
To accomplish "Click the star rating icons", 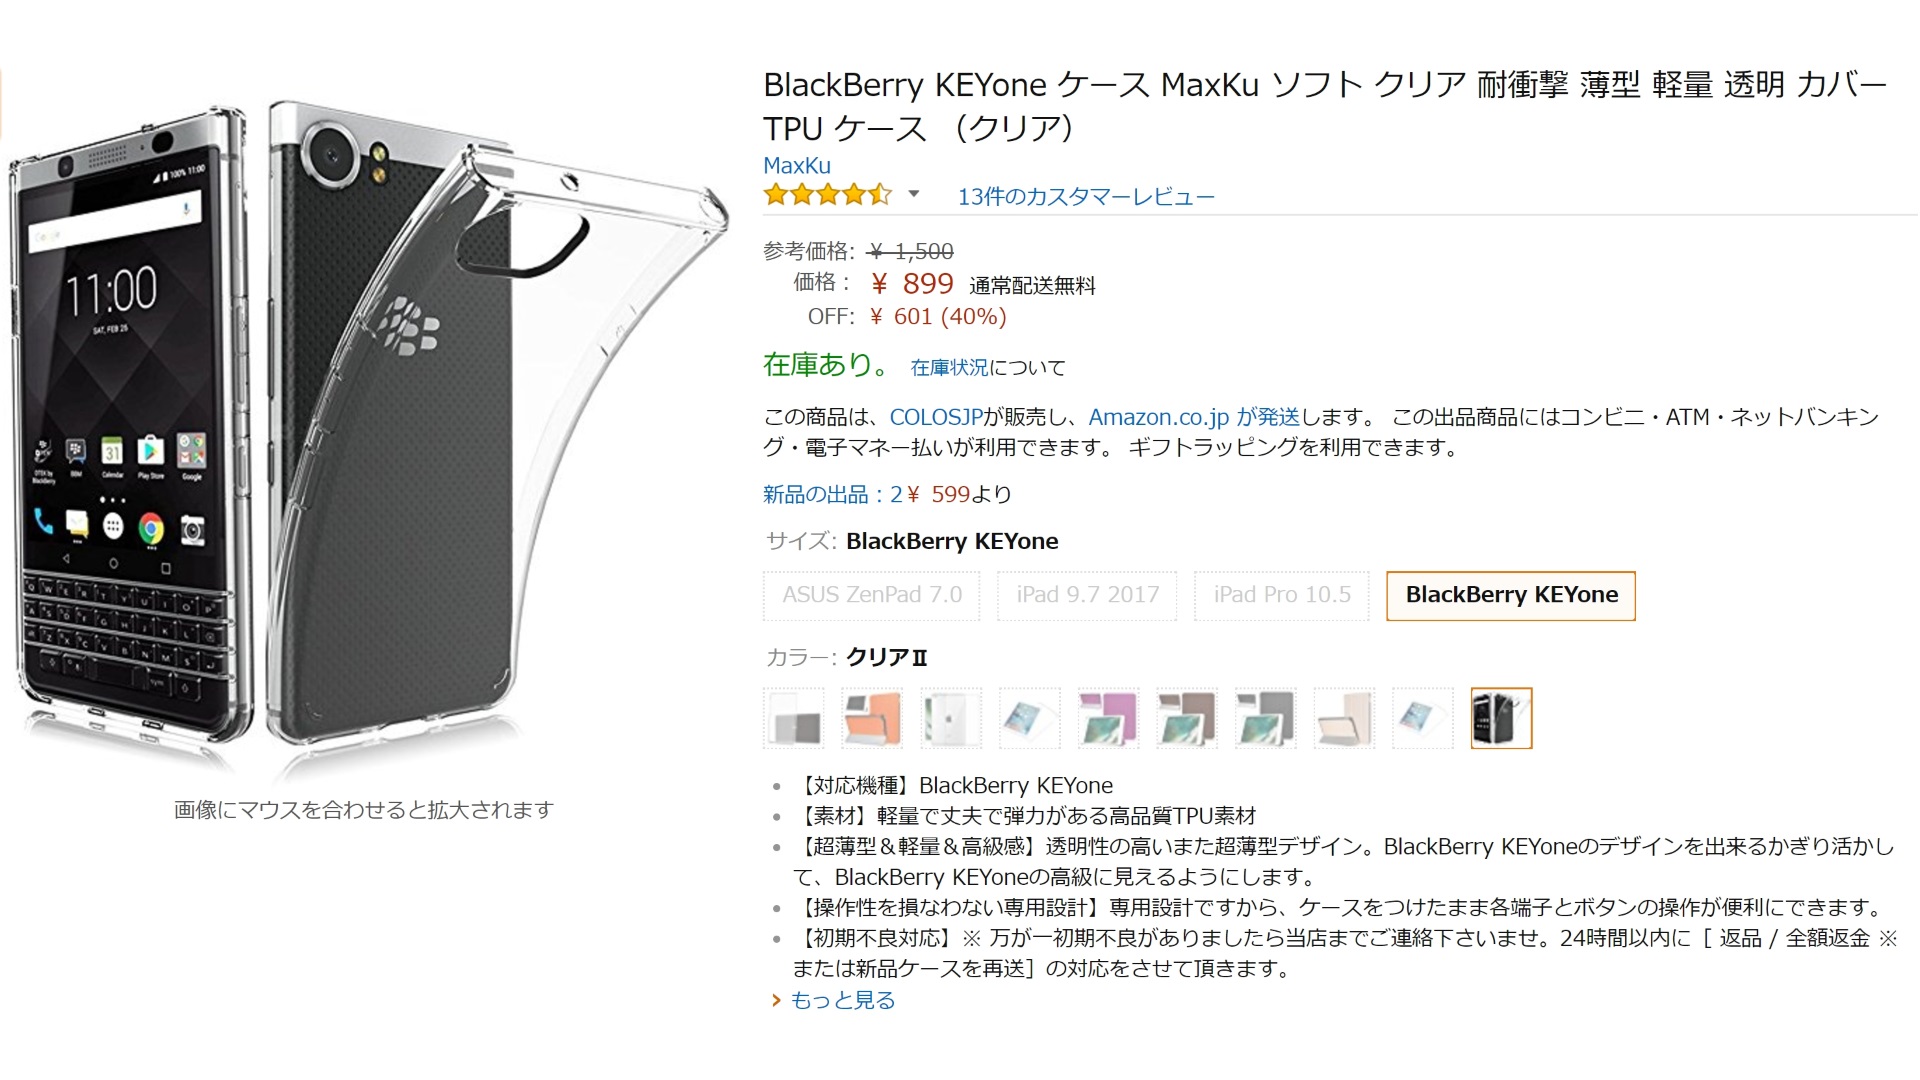I will [x=827, y=195].
